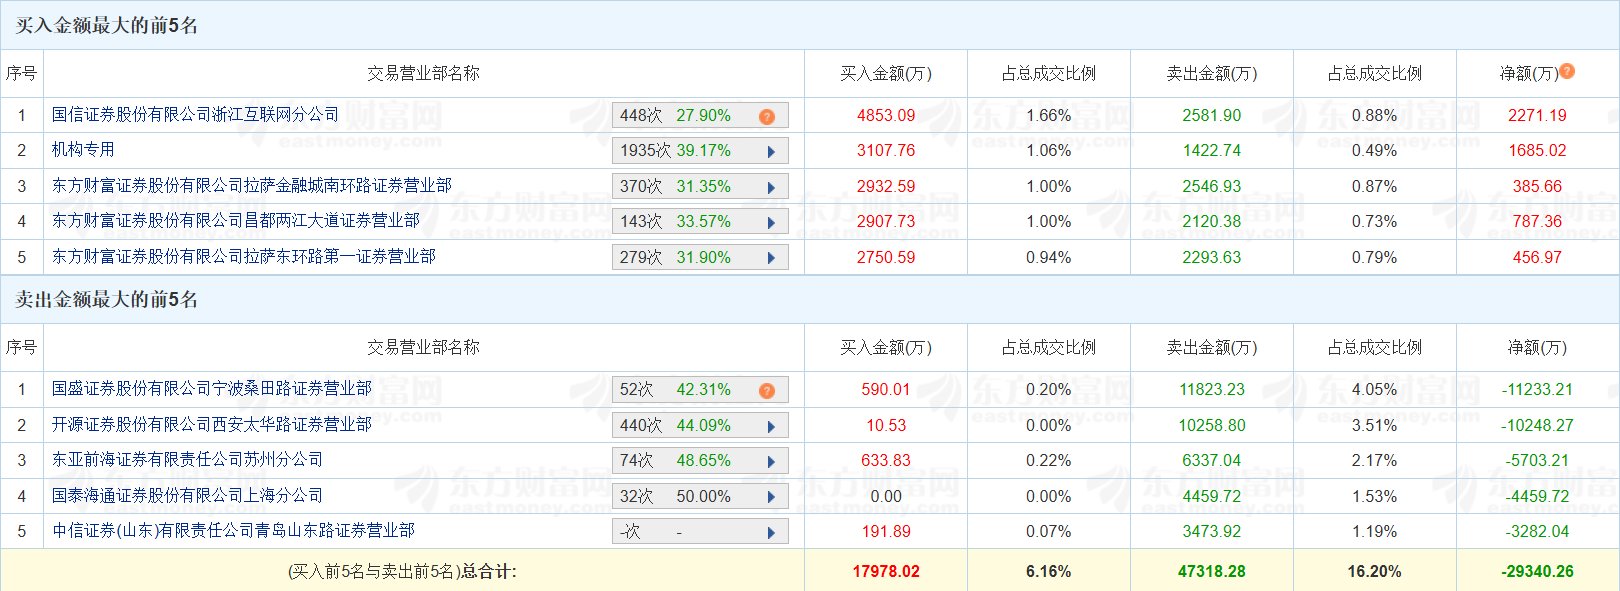Click orange question icon in 国信证券 row
This screenshot has height=591, width=1620.
click(767, 117)
